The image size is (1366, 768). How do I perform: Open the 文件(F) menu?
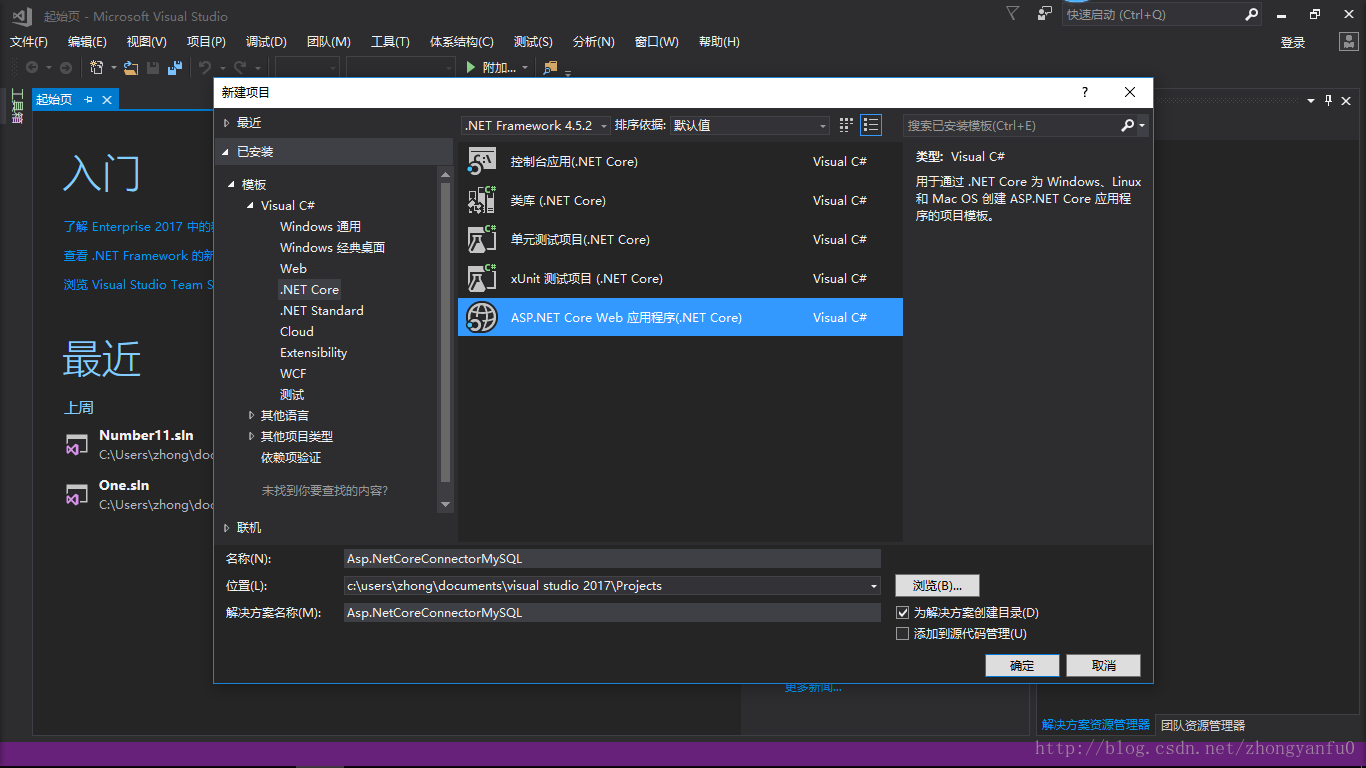[x=29, y=41]
